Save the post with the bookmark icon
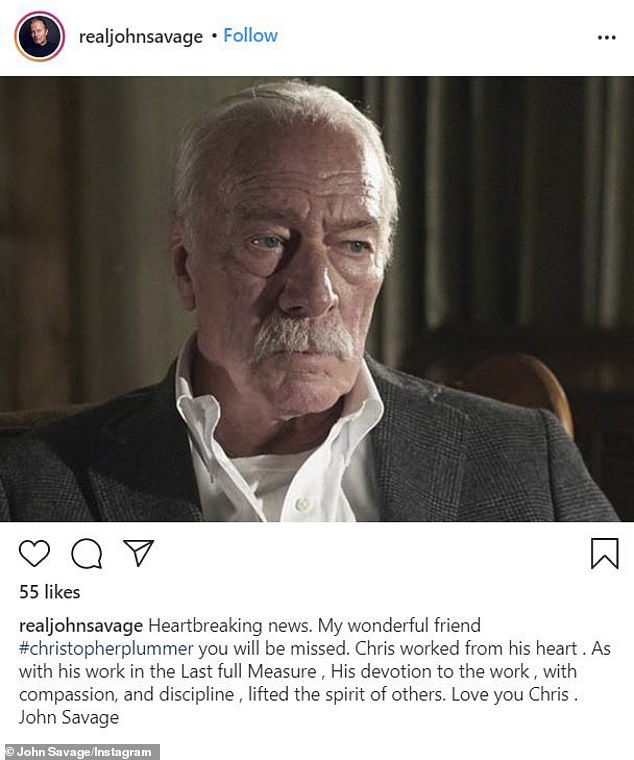This screenshot has height=760, width=634. click(x=604, y=554)
